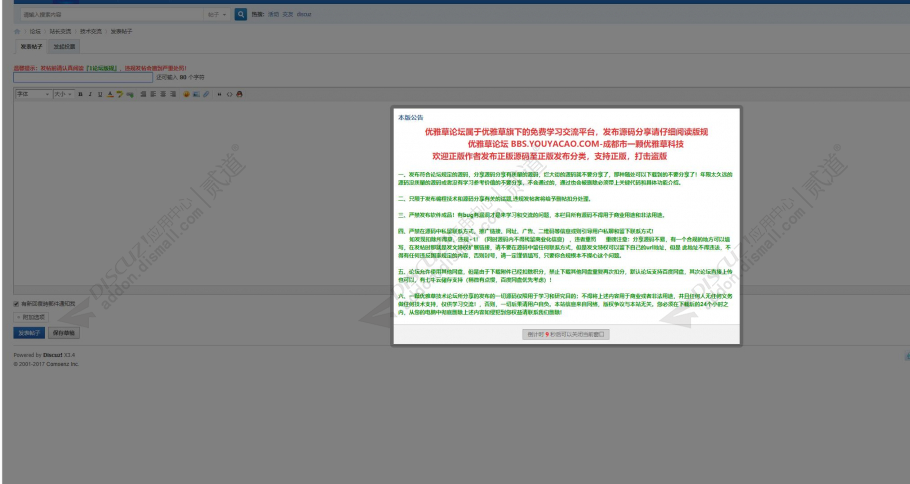910x484 pixels.
Task: Open the font color picker
Action: point(110,94)
